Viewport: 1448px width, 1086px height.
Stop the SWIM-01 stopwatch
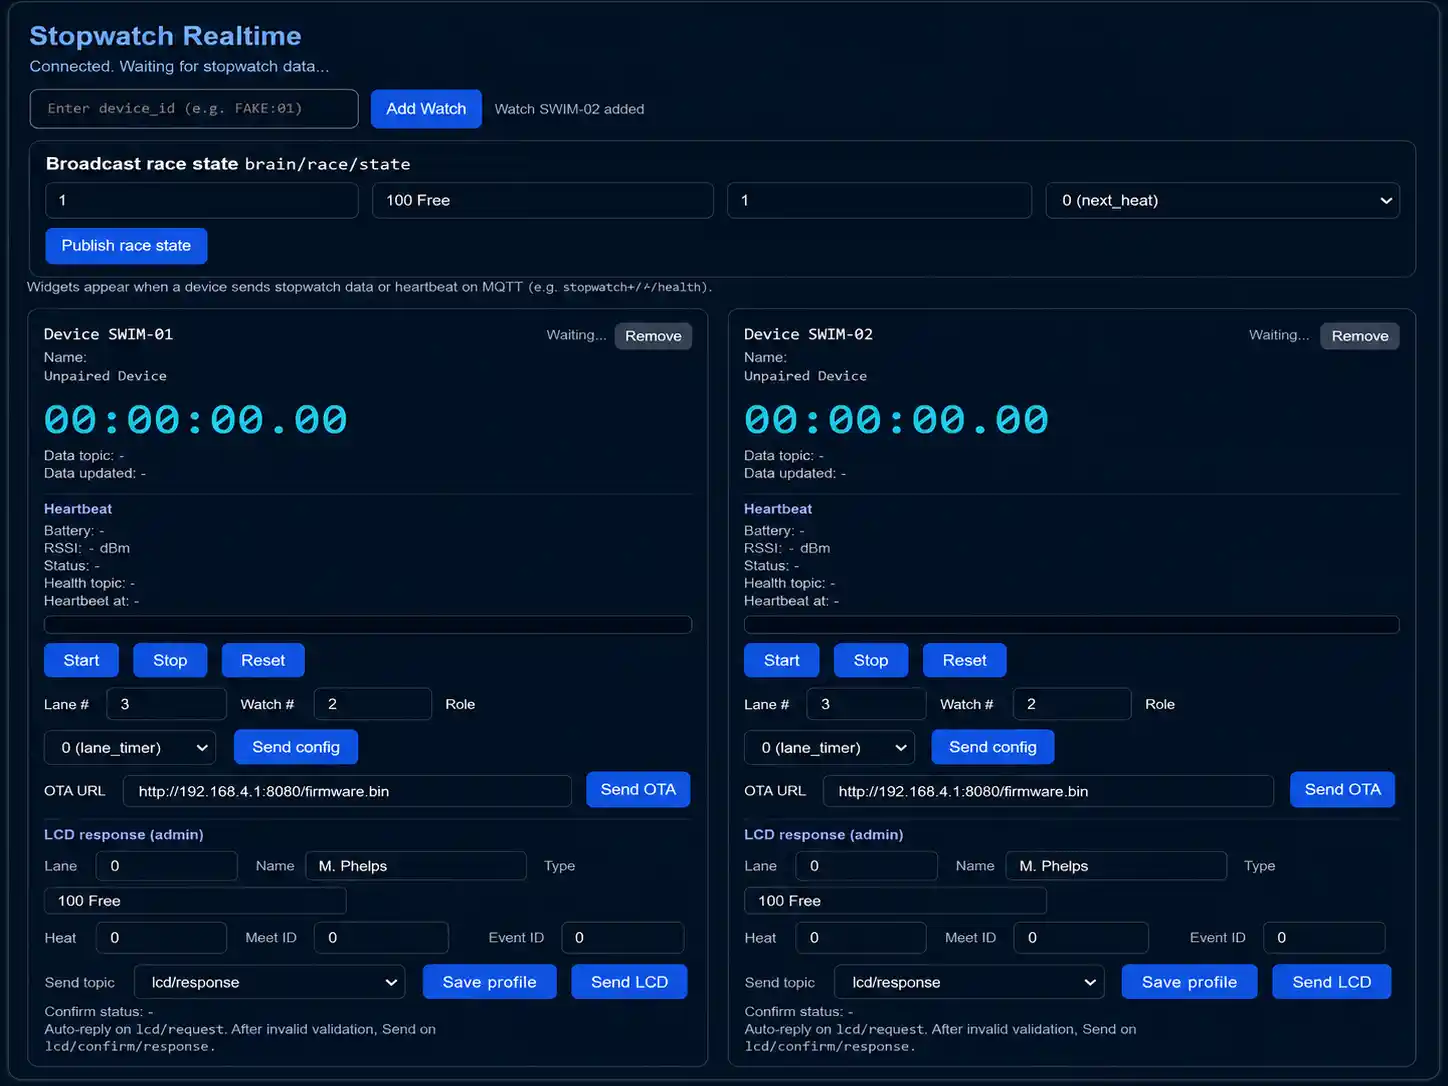coord(170,660)
